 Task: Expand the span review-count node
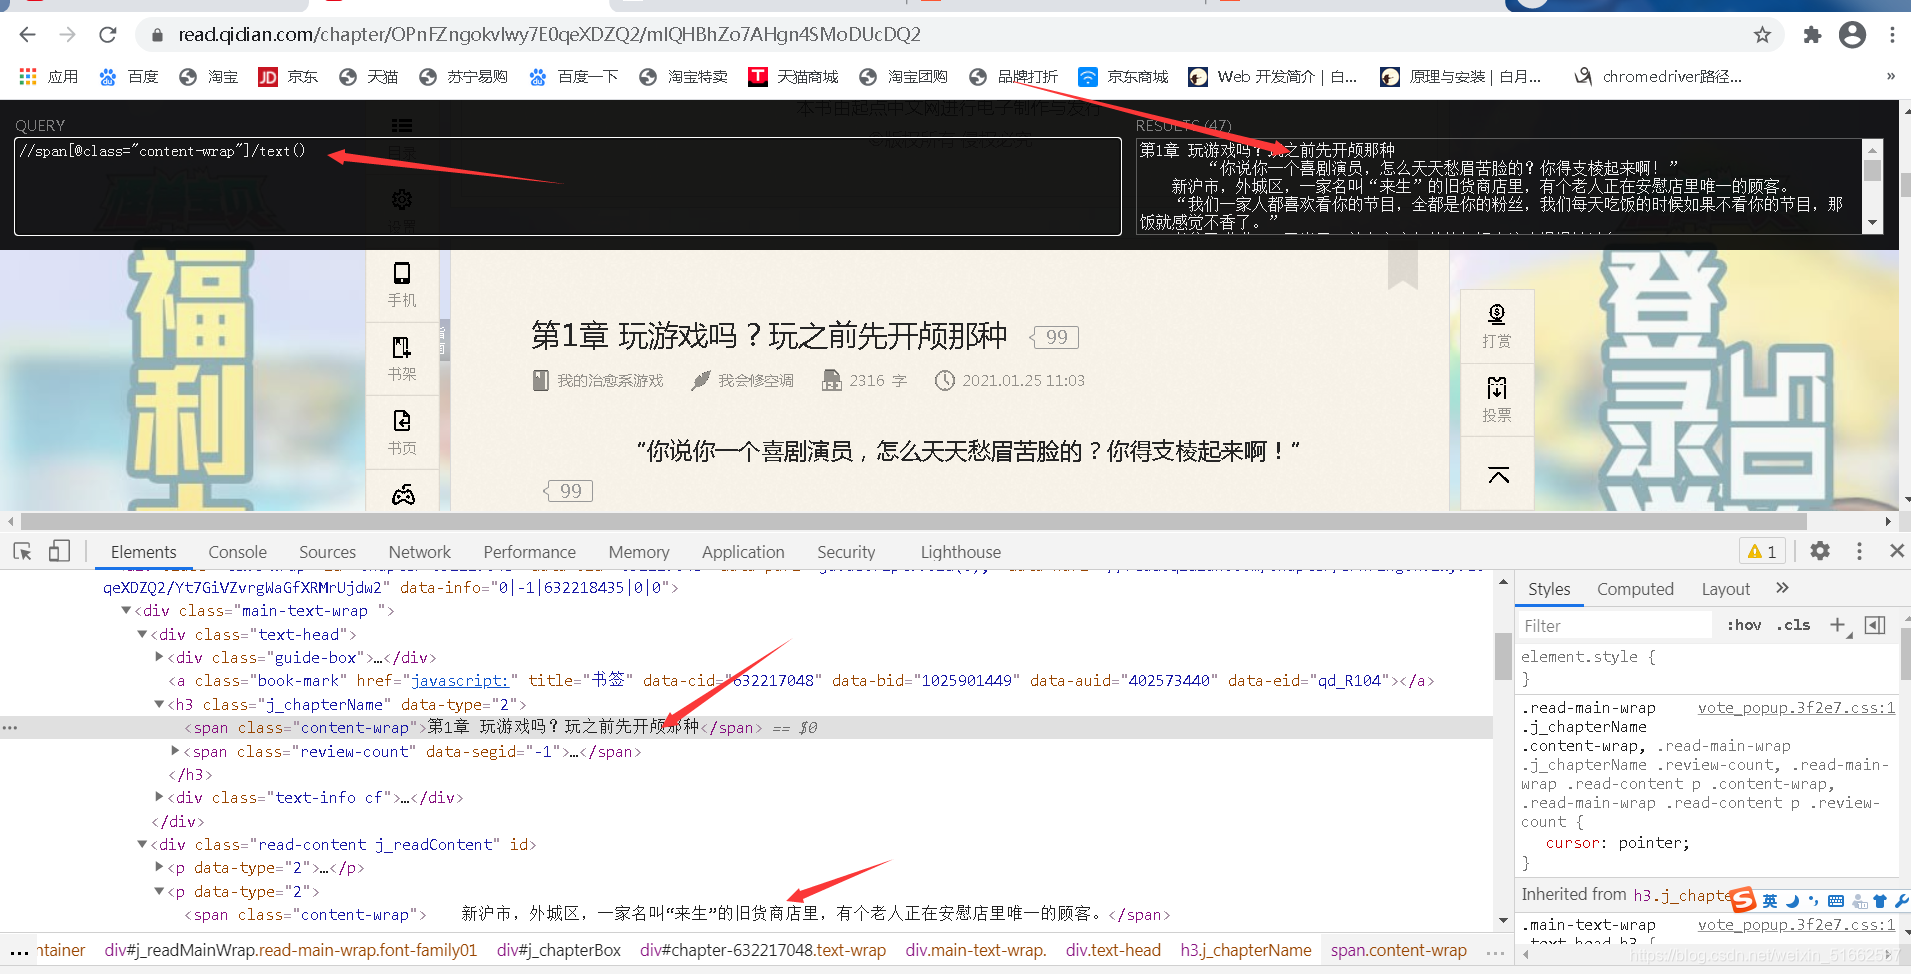[175, 752]
